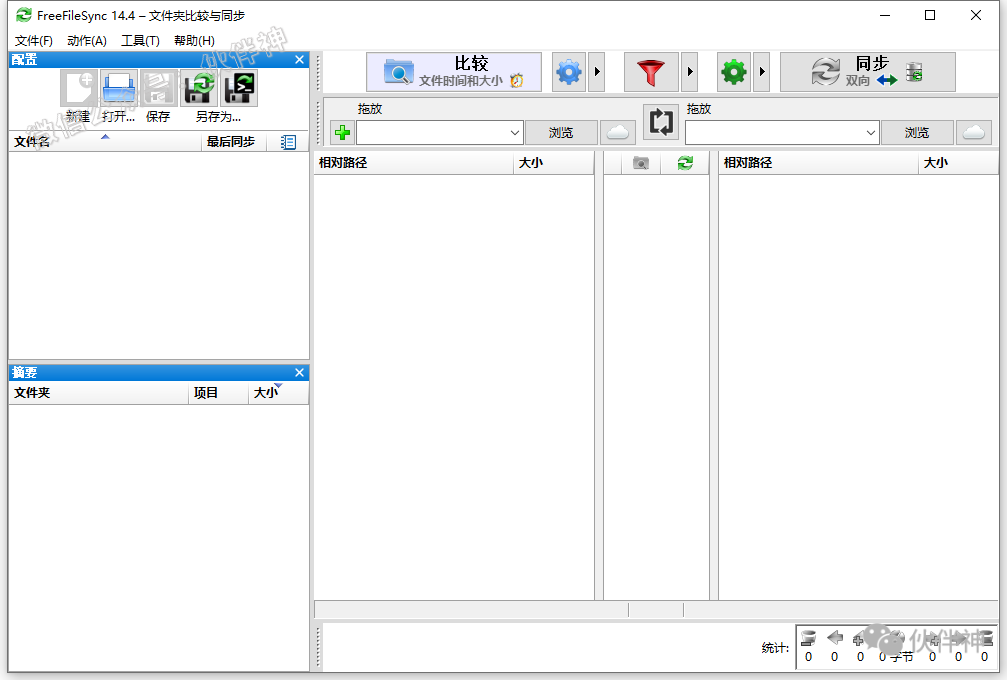Expand comparison settings dropdown arrow
This screenshot has height=680, width=1007.
tap(597, 72)
